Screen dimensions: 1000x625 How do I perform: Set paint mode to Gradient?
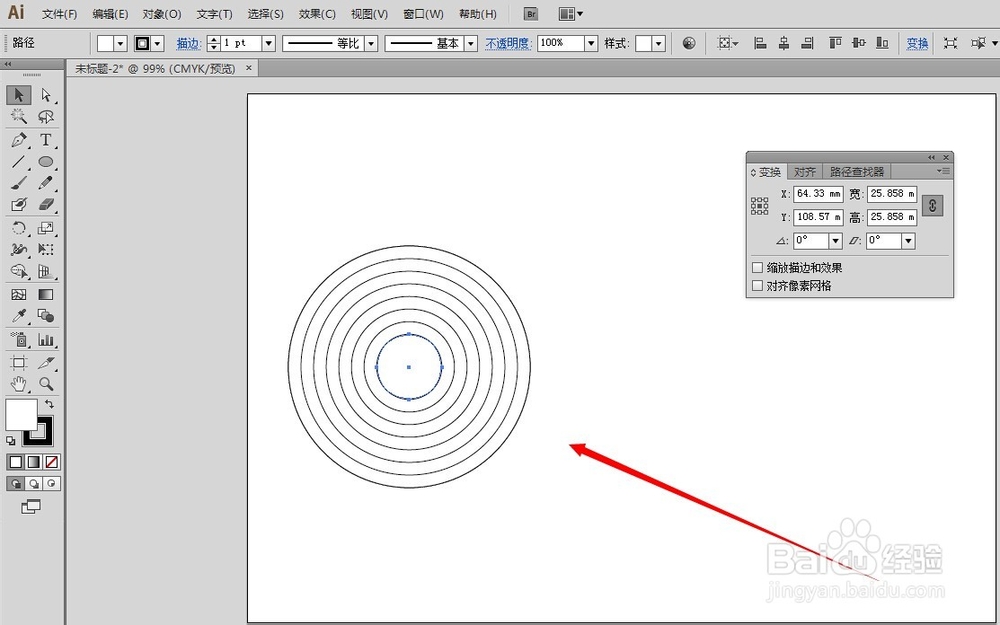pos(34,462)
